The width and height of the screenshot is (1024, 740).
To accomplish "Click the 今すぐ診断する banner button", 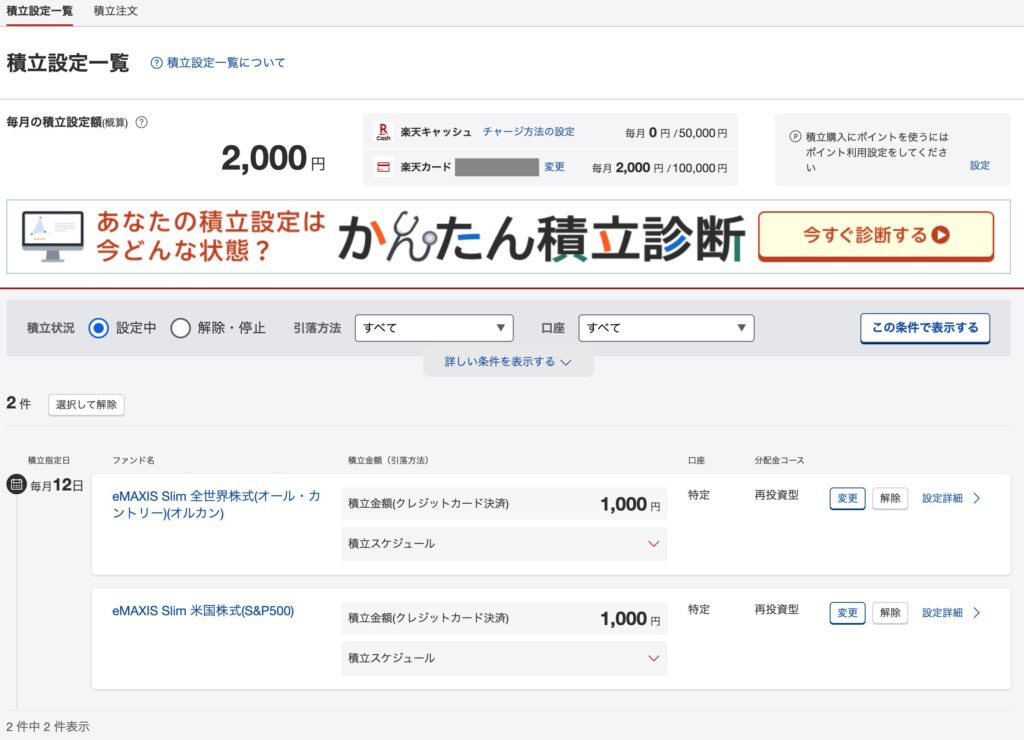I will [875, 236].
